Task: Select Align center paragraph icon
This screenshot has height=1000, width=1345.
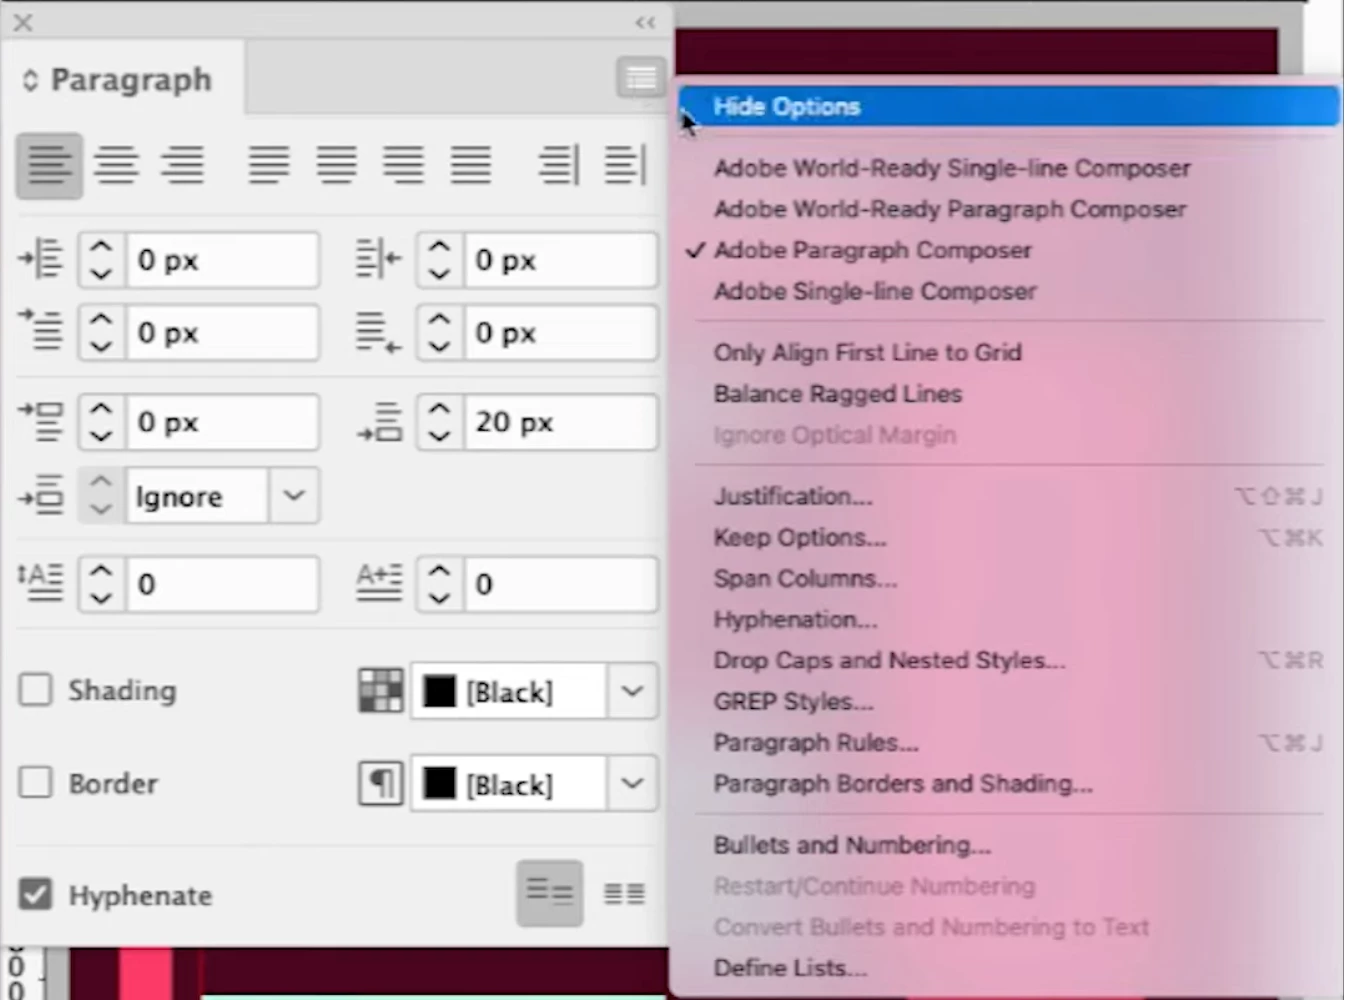Action: point(116,165)
